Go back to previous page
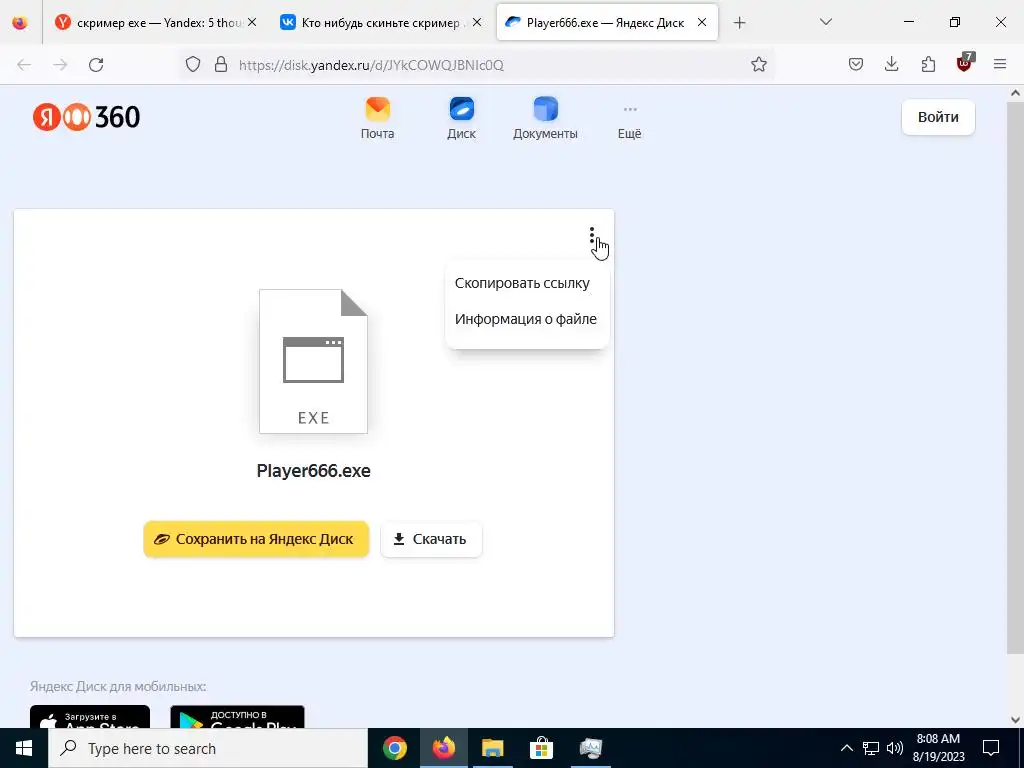Viewport: 1024px width, 768px height. click(x=24, y=65)
